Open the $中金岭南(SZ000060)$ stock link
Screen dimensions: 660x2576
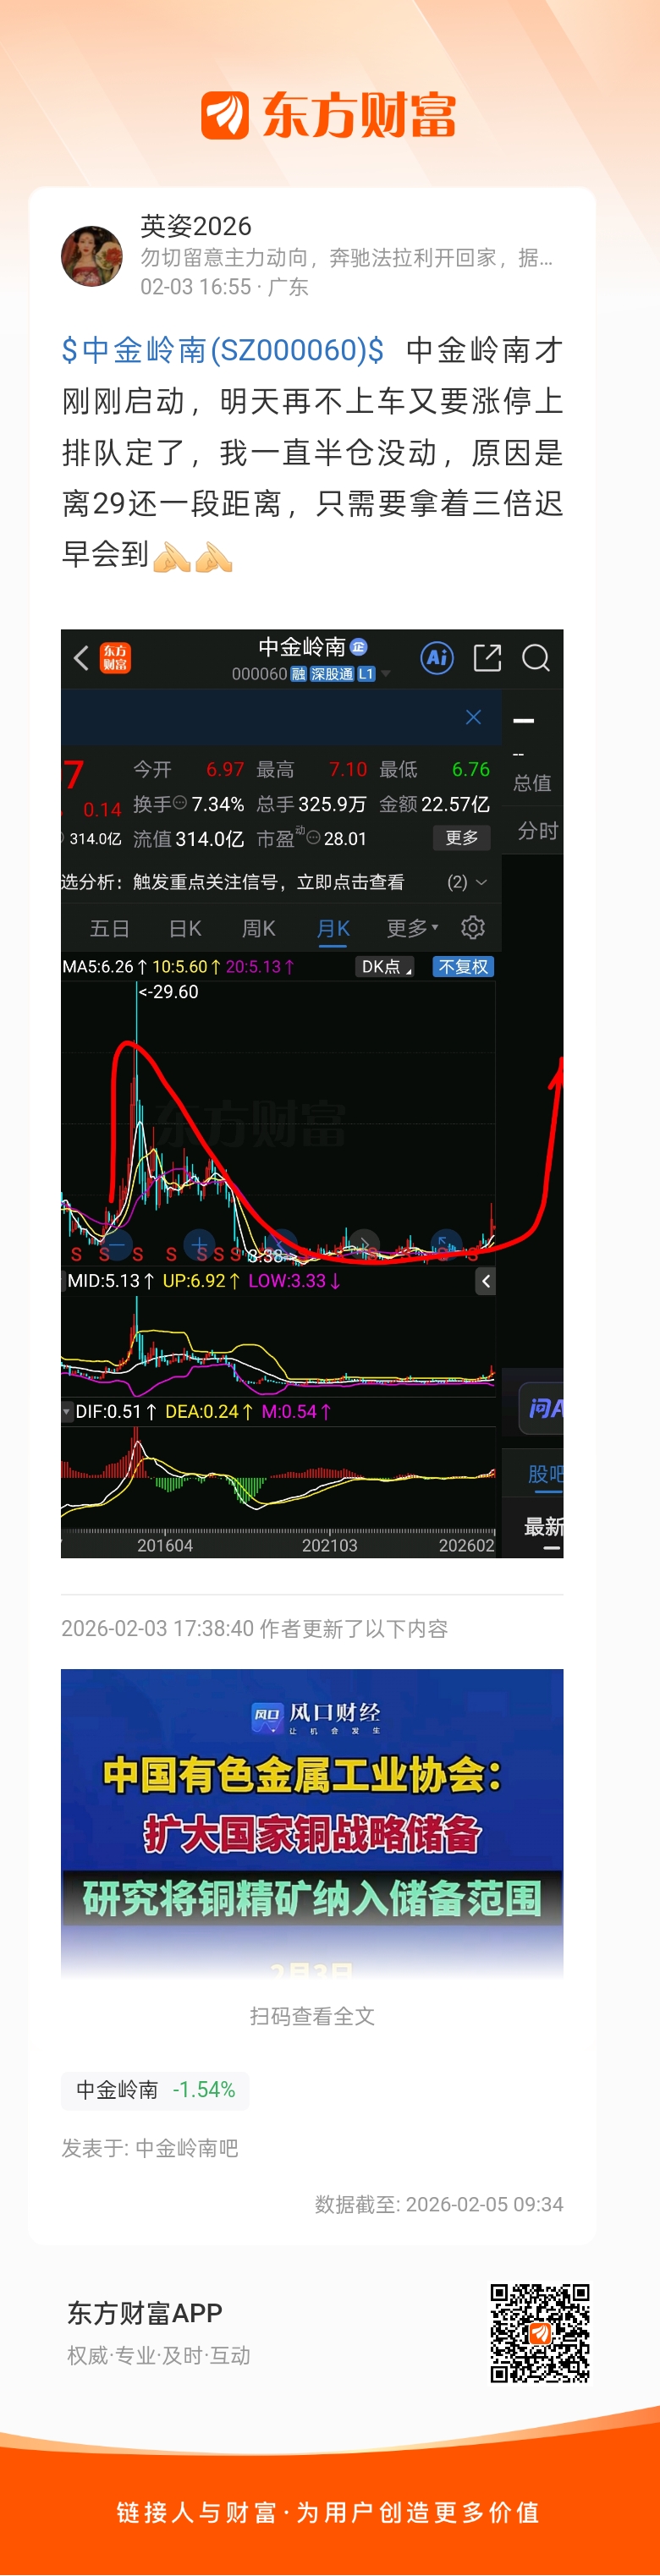click(223, 350)
